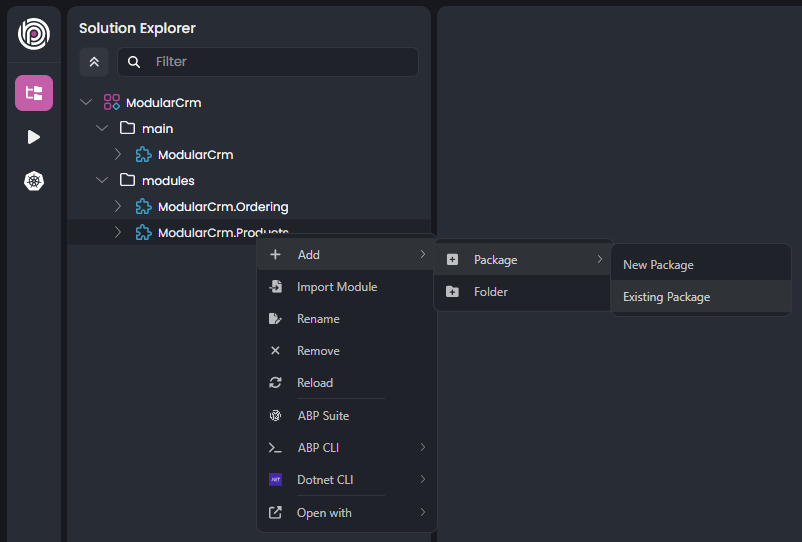The height and width of the screenshot is (542, 802).
Task: Click the Open with external icon
Action: (x=275, y=512)
